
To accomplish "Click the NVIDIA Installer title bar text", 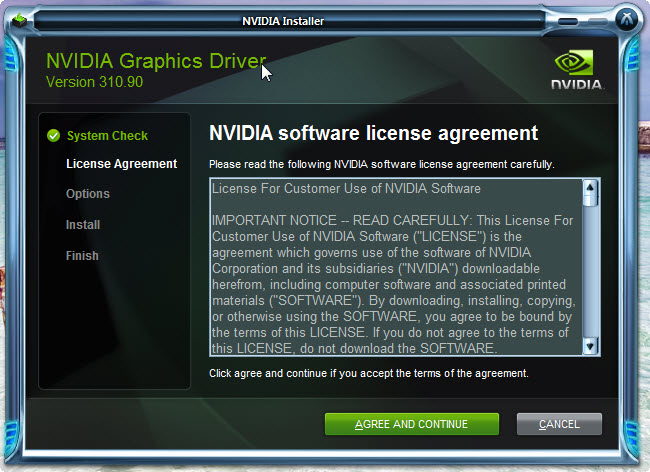I will pos(283,21).
